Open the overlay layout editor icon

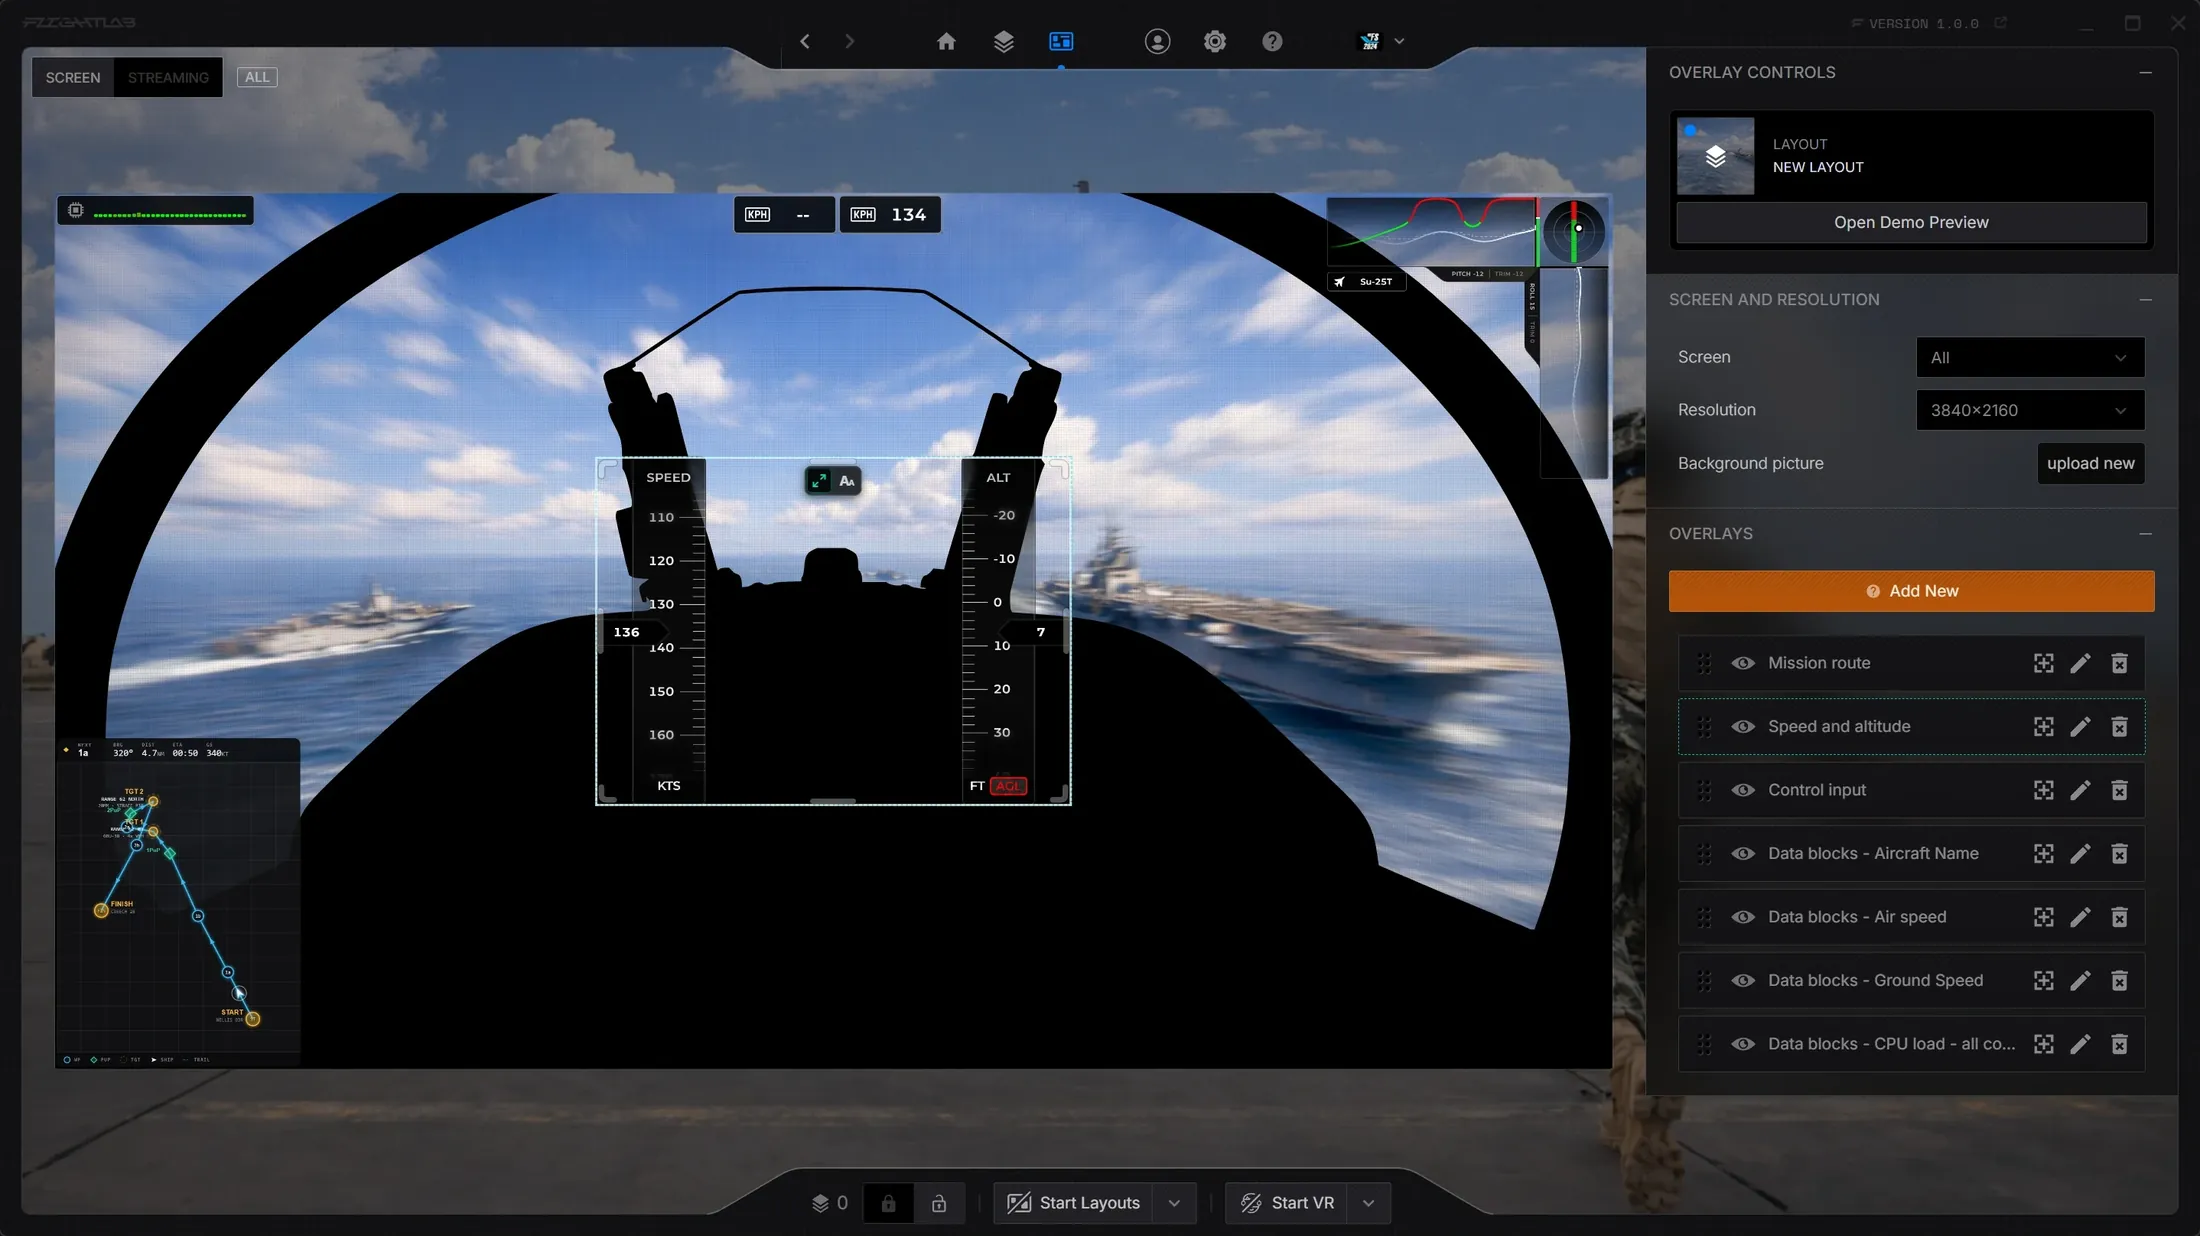coord(1061,41)
